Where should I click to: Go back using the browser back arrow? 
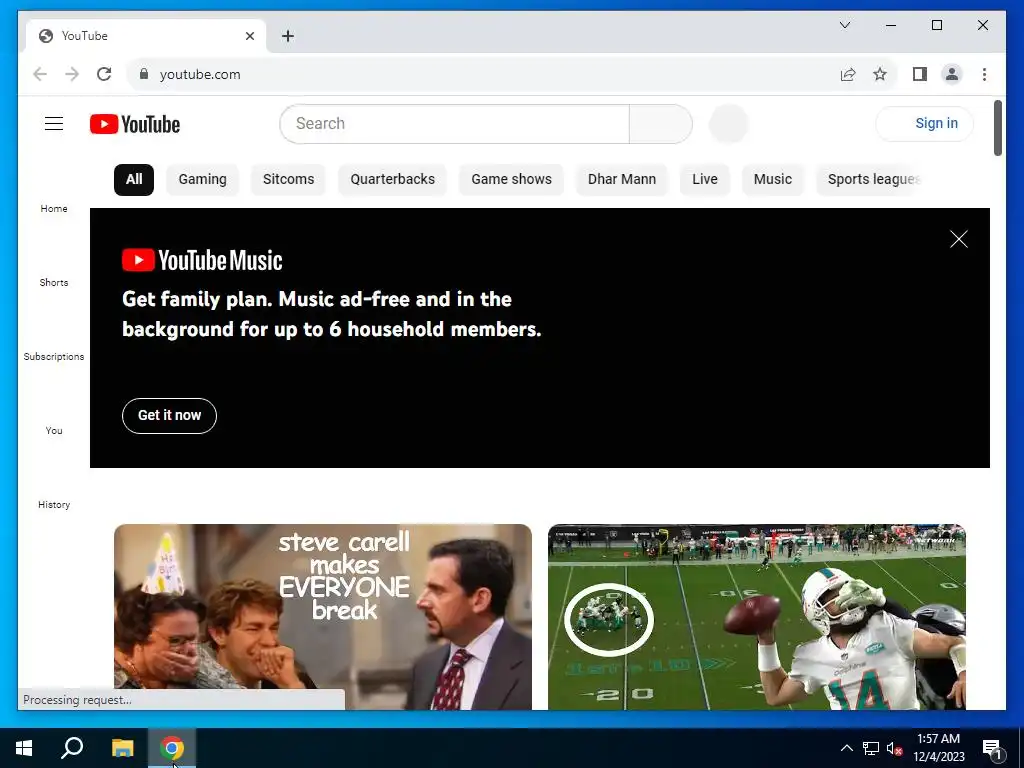(40, 74)
